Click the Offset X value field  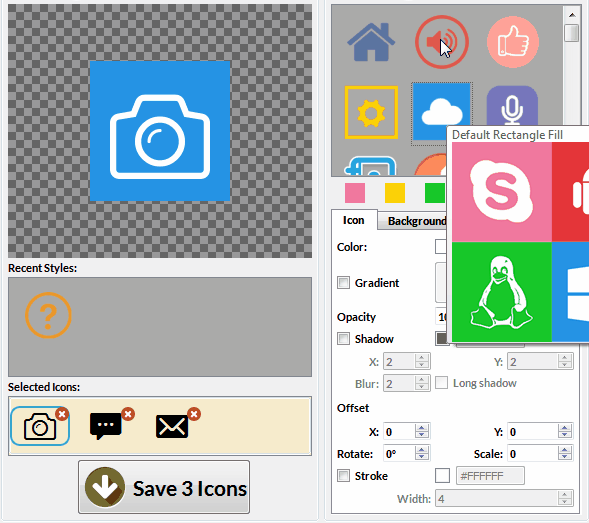point(399,432)
